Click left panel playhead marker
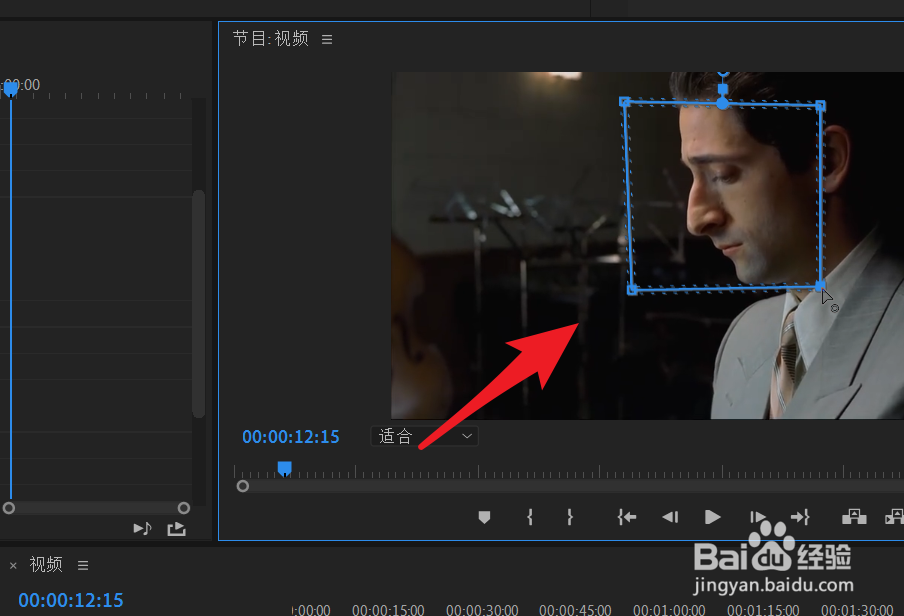This screenshot has width=904, height=616. (11, 89)
